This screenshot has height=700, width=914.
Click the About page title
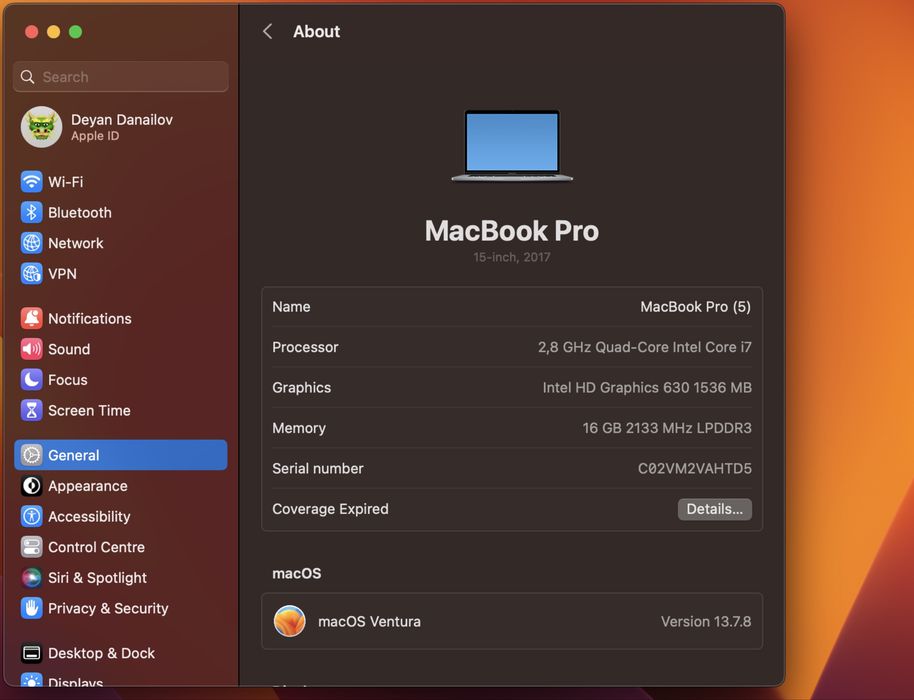tap(317, 31)
